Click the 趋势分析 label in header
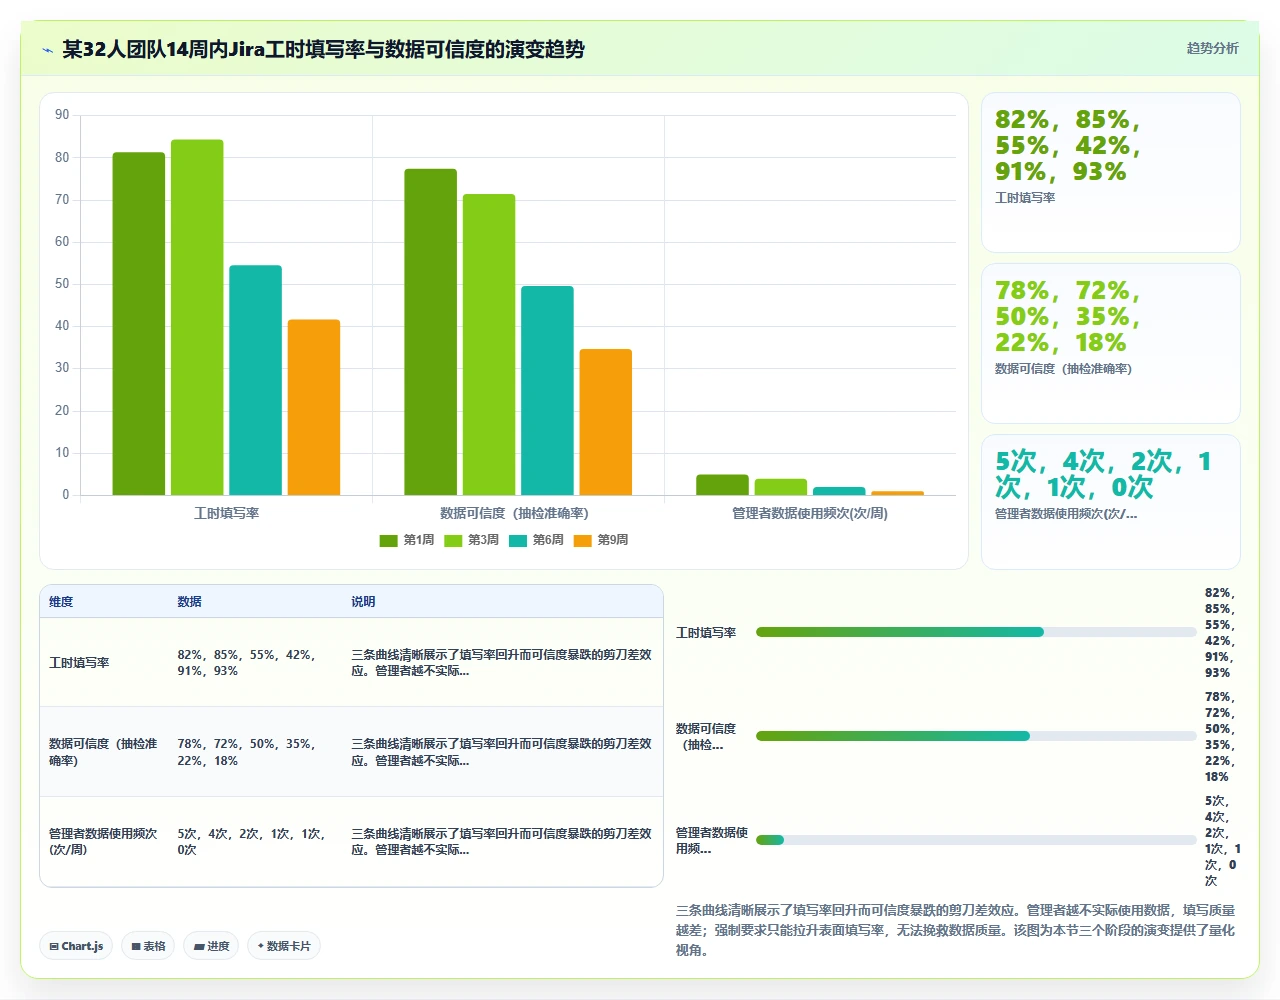 [1212, 48]
